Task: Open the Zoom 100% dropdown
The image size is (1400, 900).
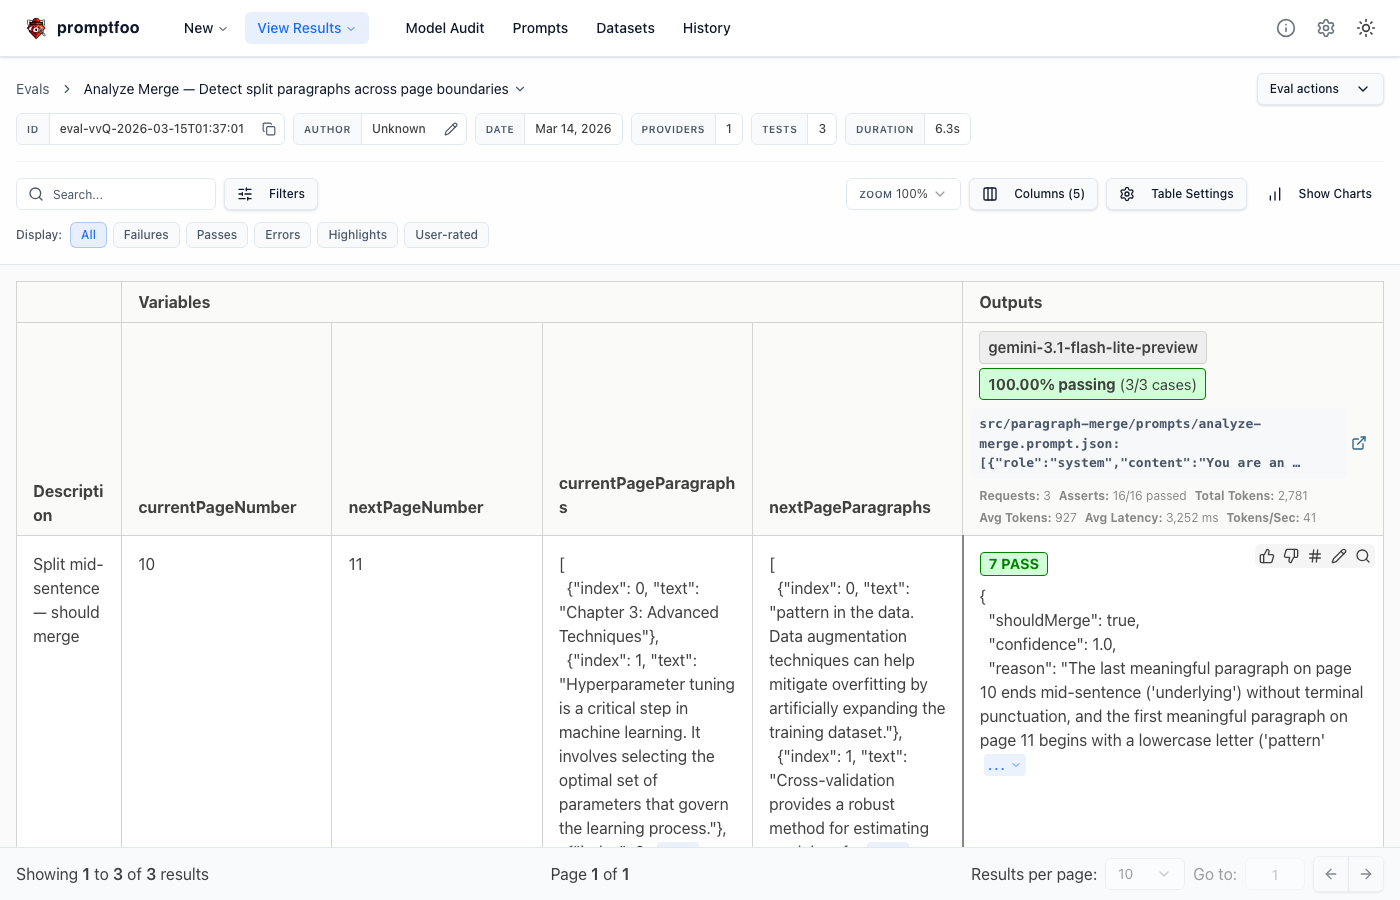Action: pos(902,194)
